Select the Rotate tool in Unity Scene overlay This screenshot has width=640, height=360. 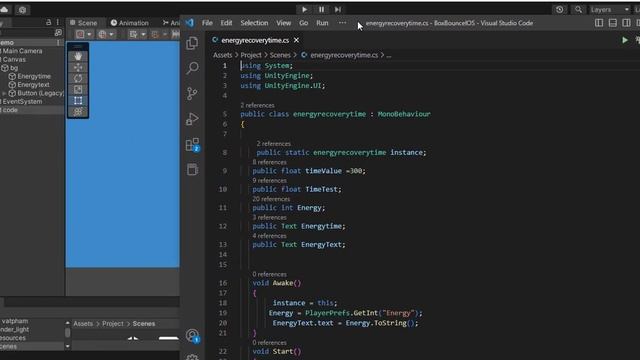click(x=78, y=78)
